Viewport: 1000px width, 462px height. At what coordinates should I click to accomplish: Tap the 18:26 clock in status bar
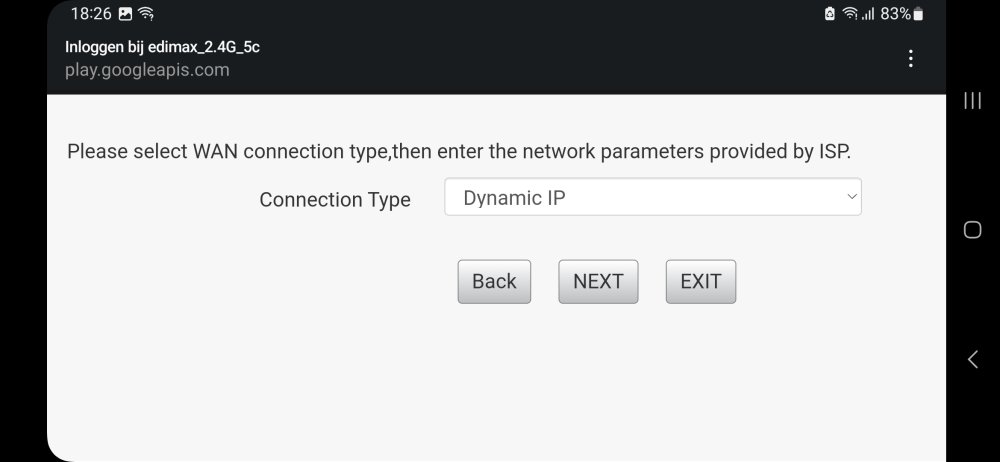coord(90,14)
